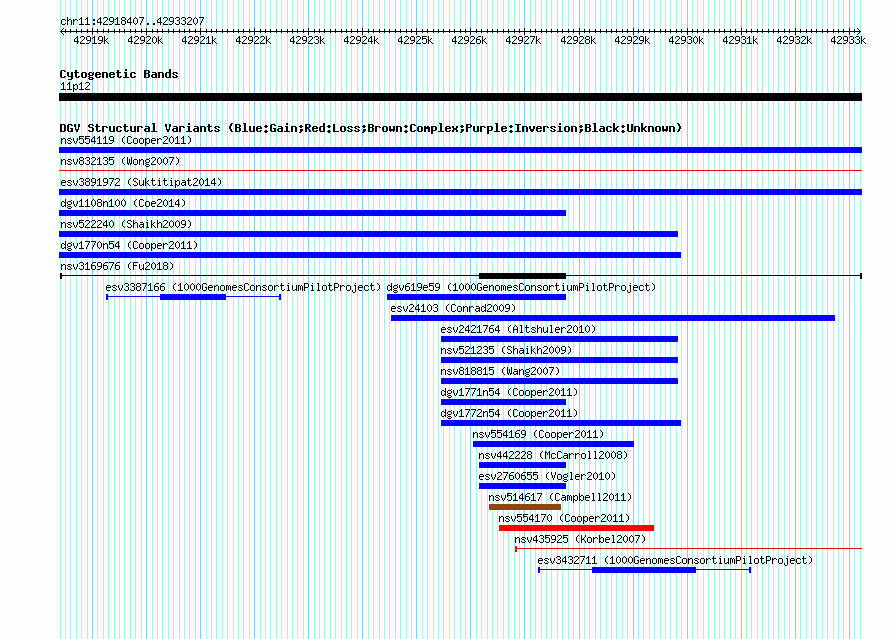Image resolution: width=890 pixels, height=639 pixels.
Task: Click the dgv1772n54 (Cooper2011) label
Action: coord(509,413)
